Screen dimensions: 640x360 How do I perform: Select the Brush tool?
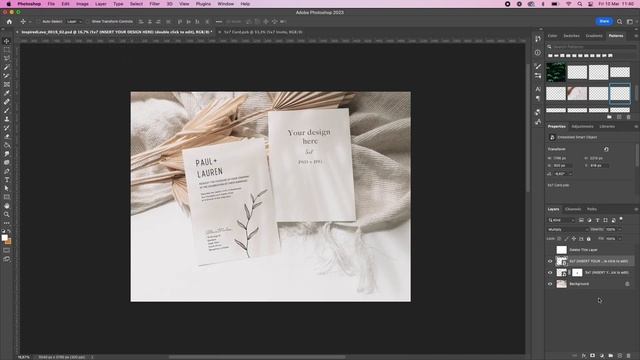(7, 111)
